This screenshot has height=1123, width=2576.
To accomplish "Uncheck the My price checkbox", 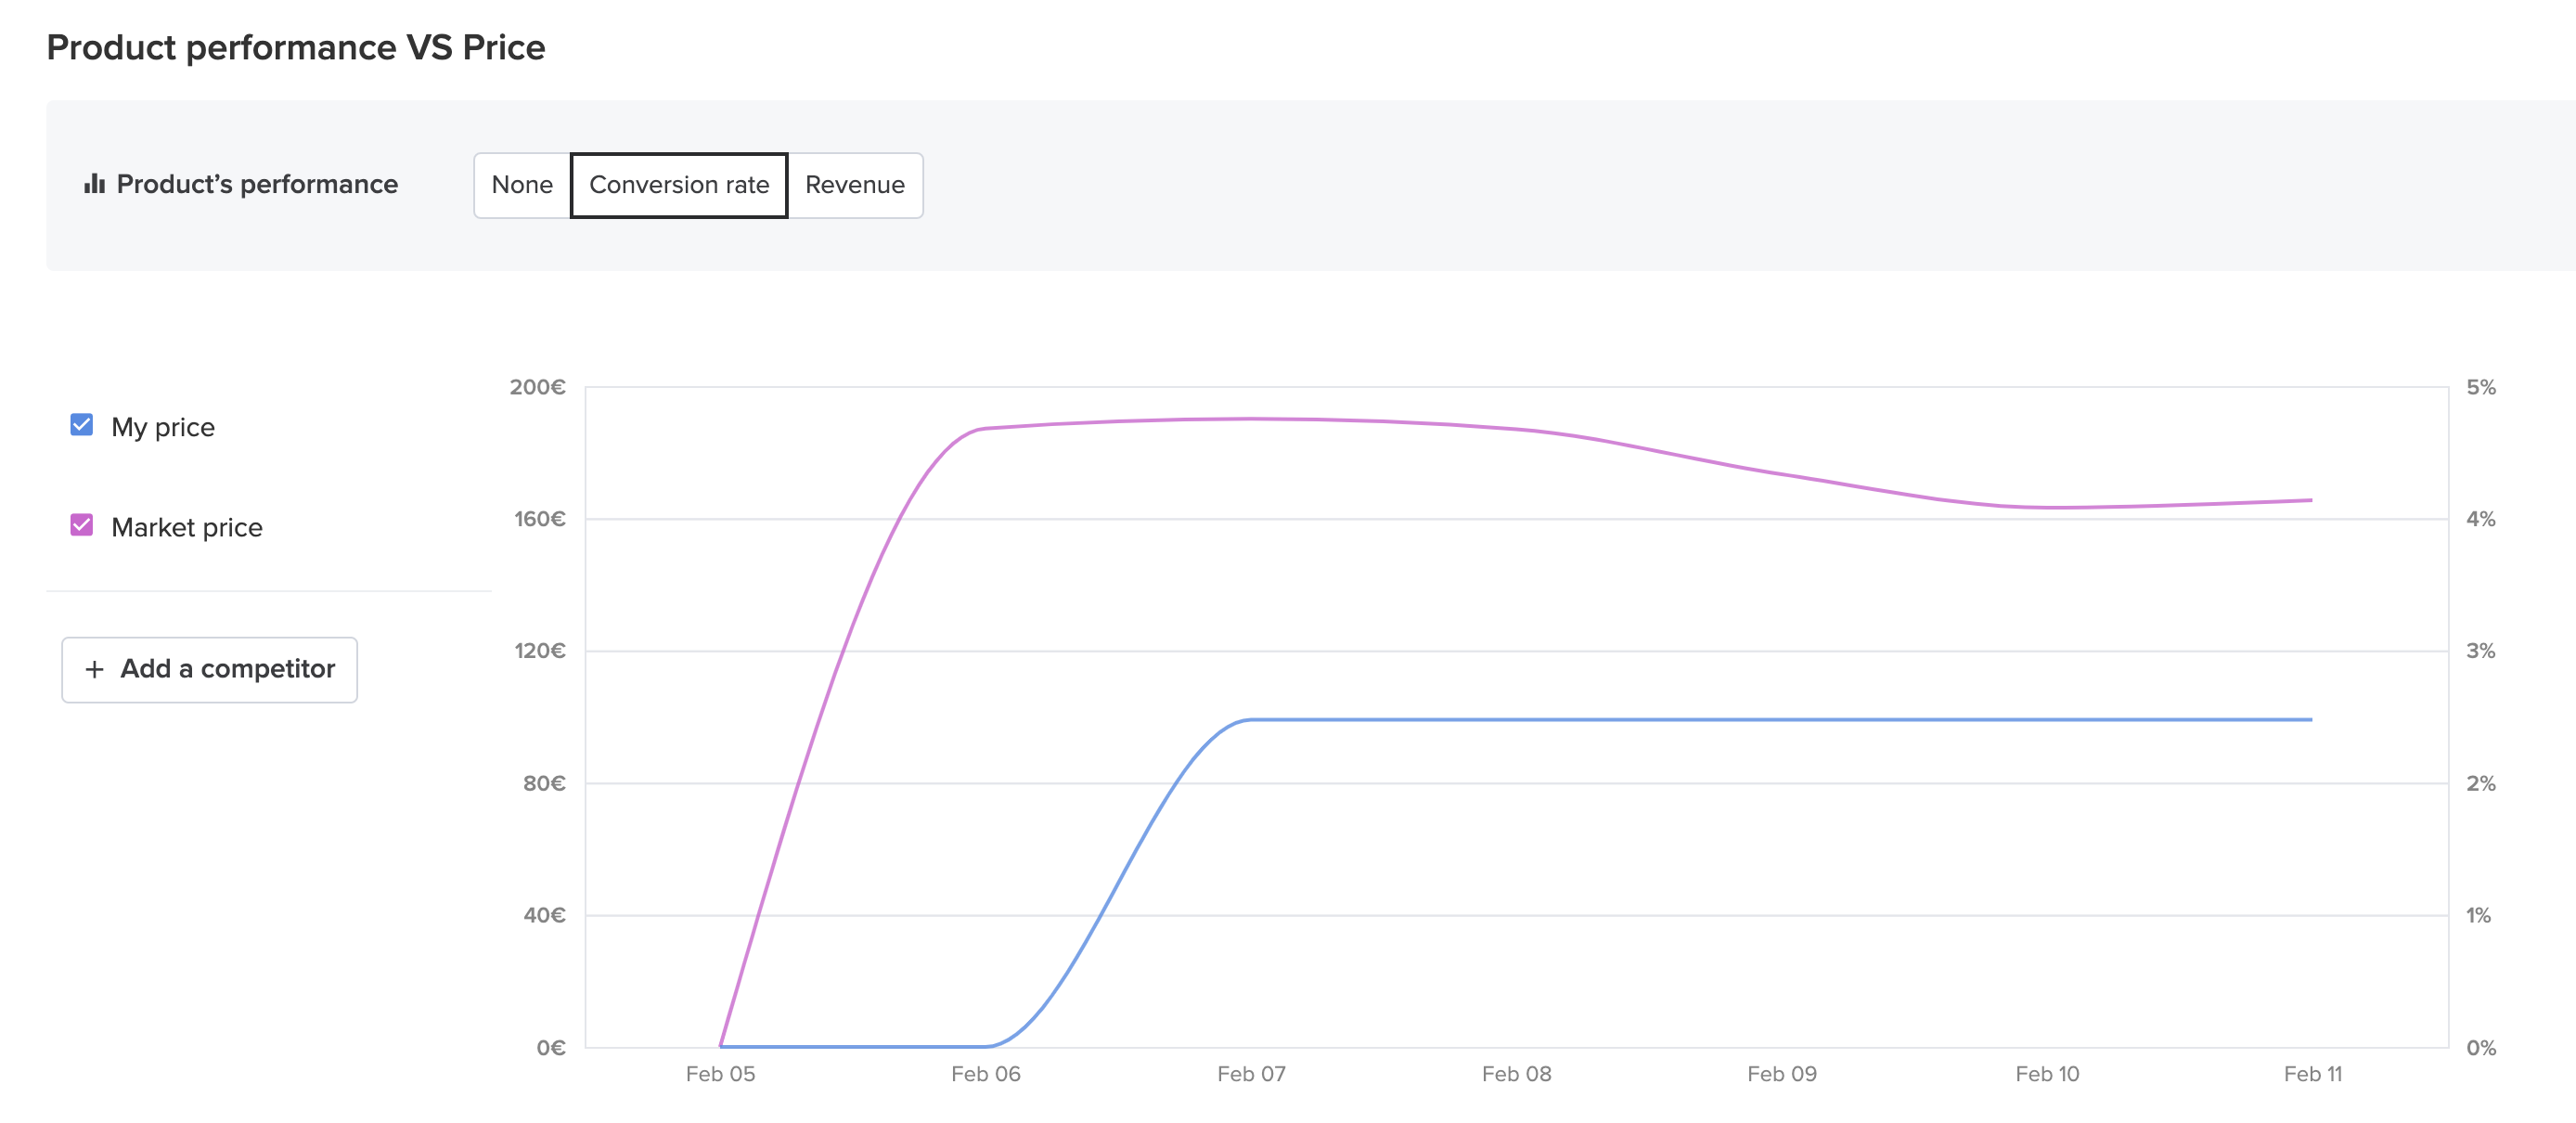I will click(x=82, y=425).
